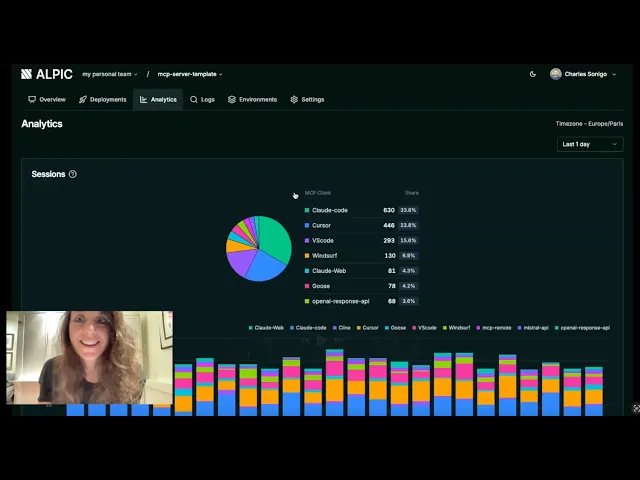Click the webcam video thumbnail
Viewport: 640px width, 480px height.
click(89, 358)
